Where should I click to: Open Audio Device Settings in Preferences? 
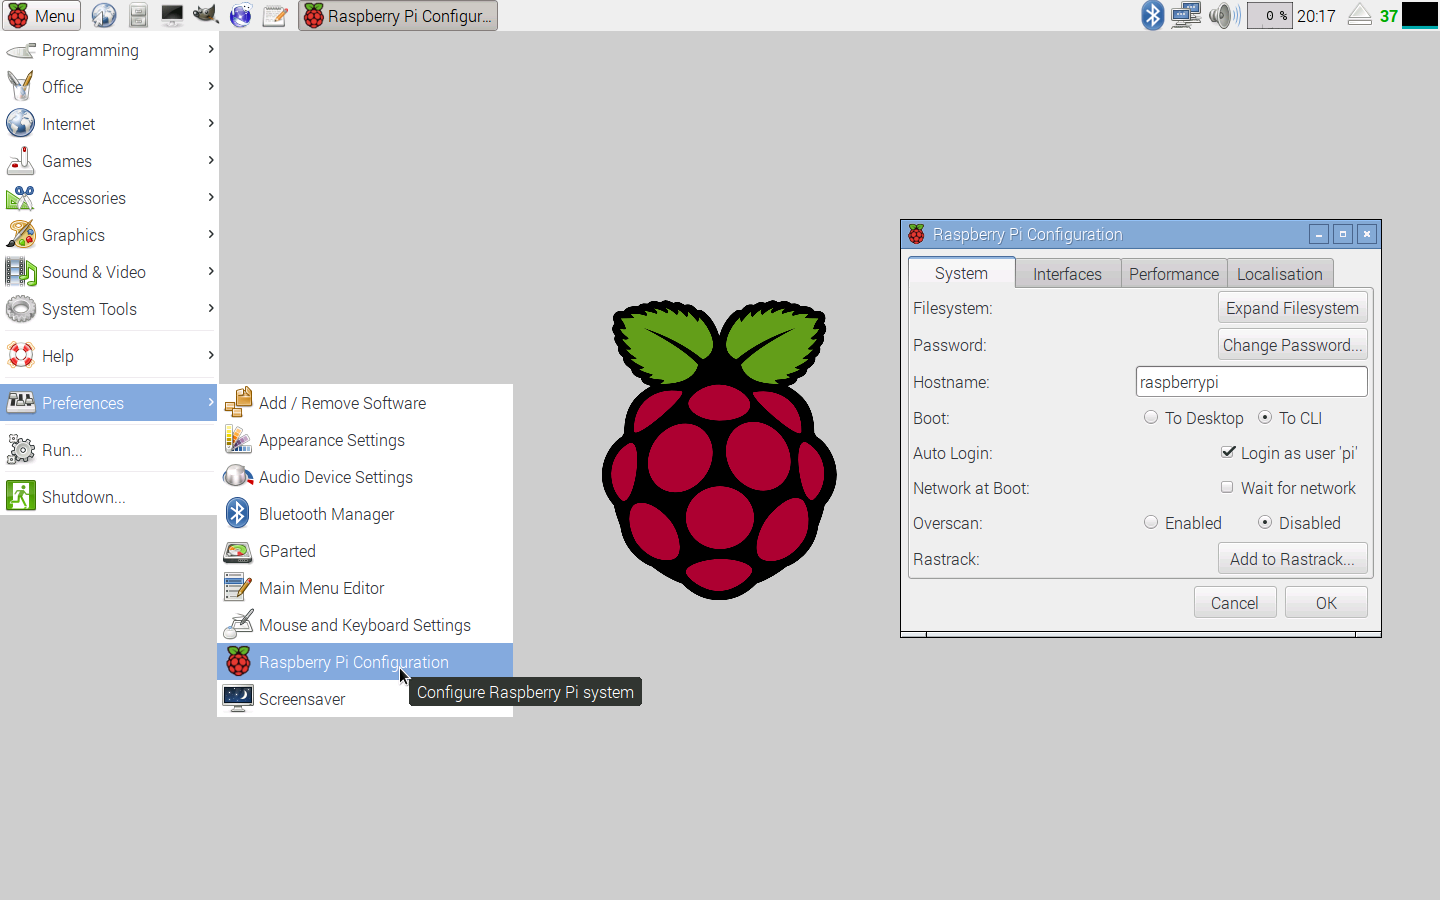[x=335, y=477]
